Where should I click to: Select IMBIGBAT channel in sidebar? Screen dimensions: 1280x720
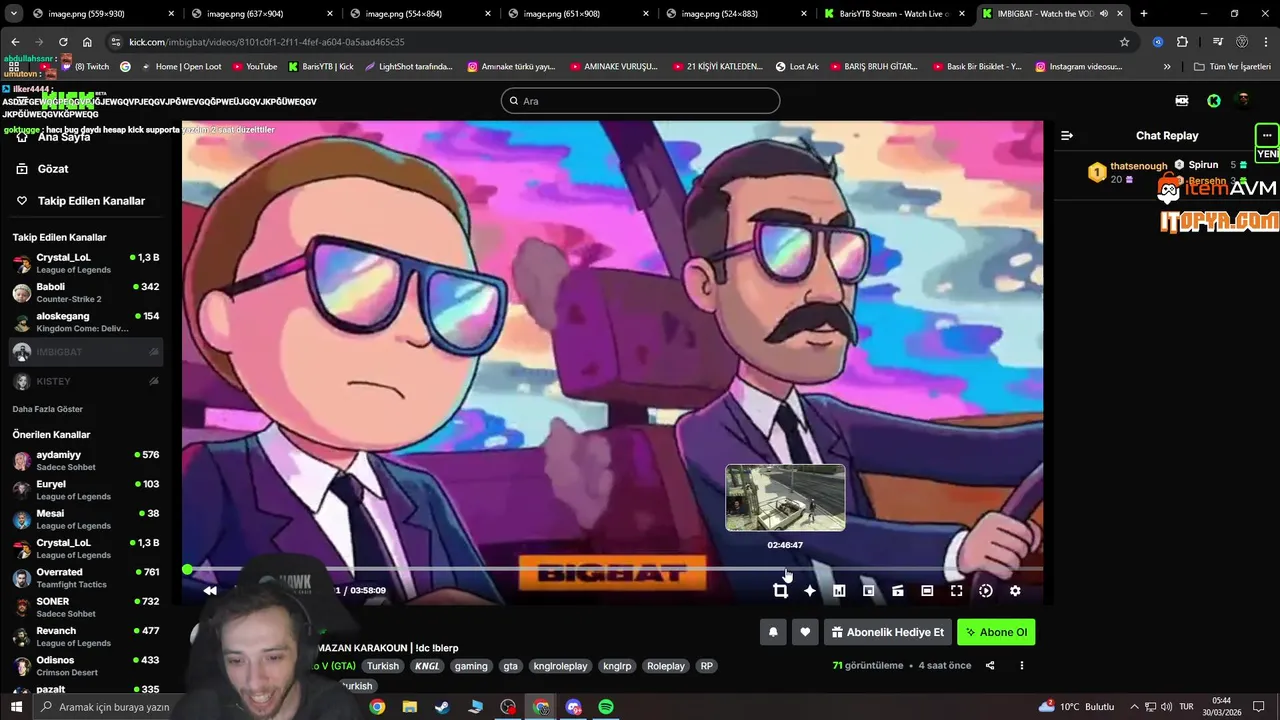[x=86, y=352]
